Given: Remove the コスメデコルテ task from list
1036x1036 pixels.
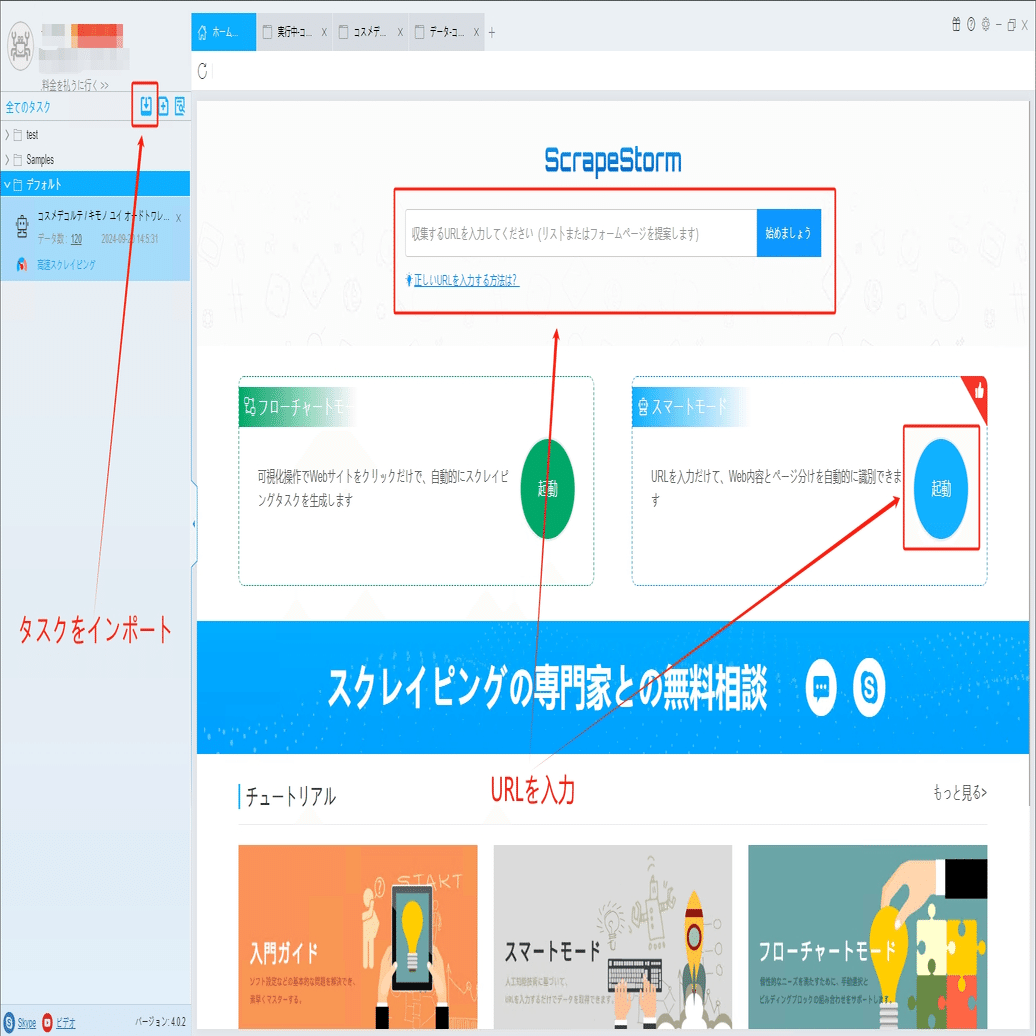Looking at the screenshot, I should (x=178, y=217).
